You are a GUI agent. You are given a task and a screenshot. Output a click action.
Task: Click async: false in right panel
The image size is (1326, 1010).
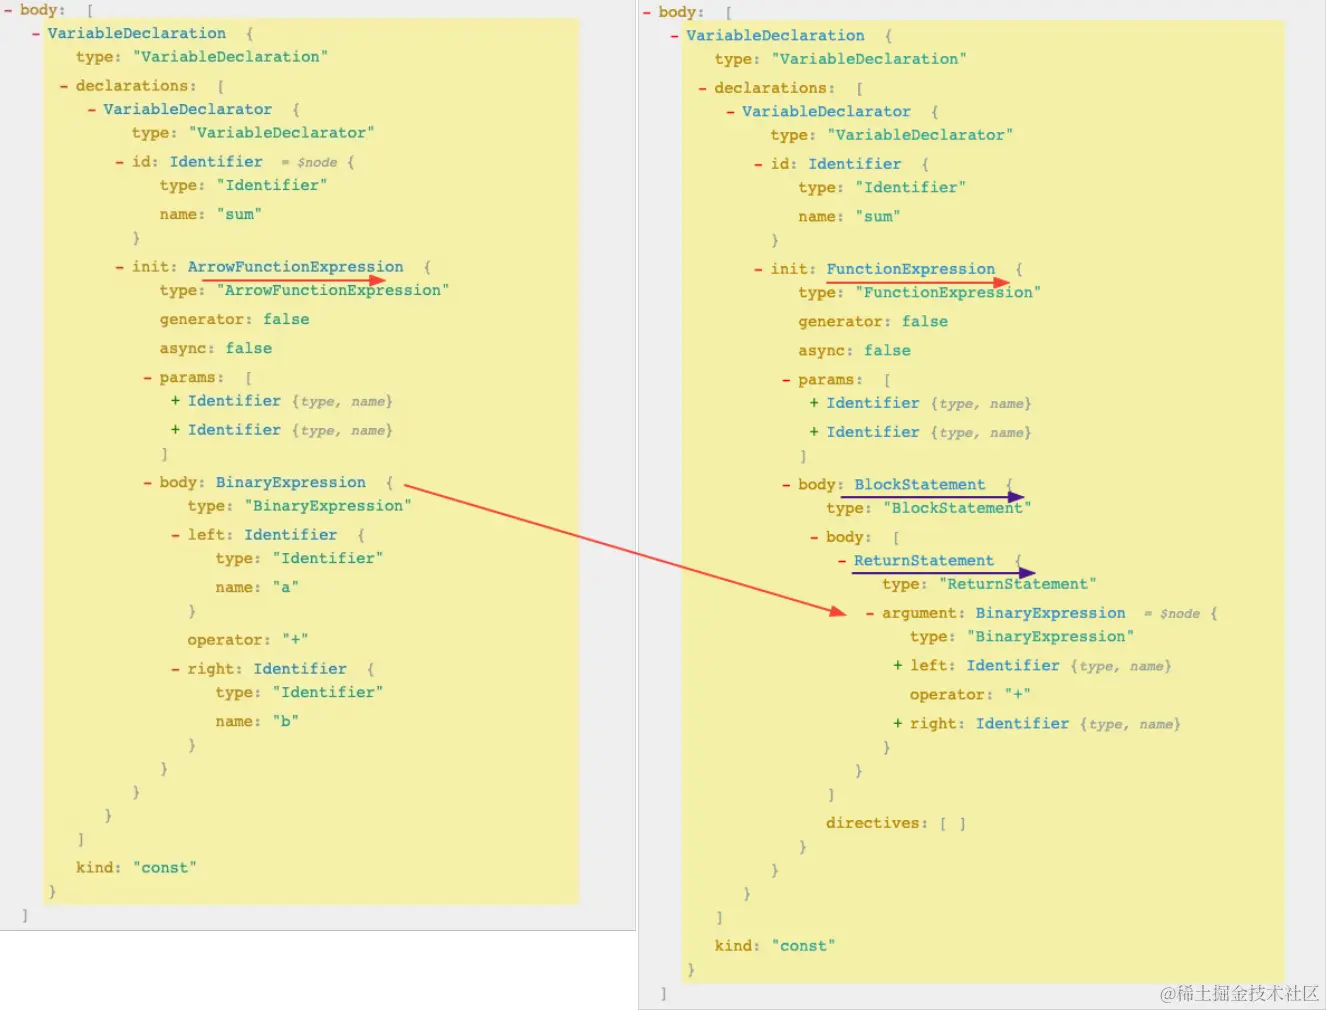point(855,351)
